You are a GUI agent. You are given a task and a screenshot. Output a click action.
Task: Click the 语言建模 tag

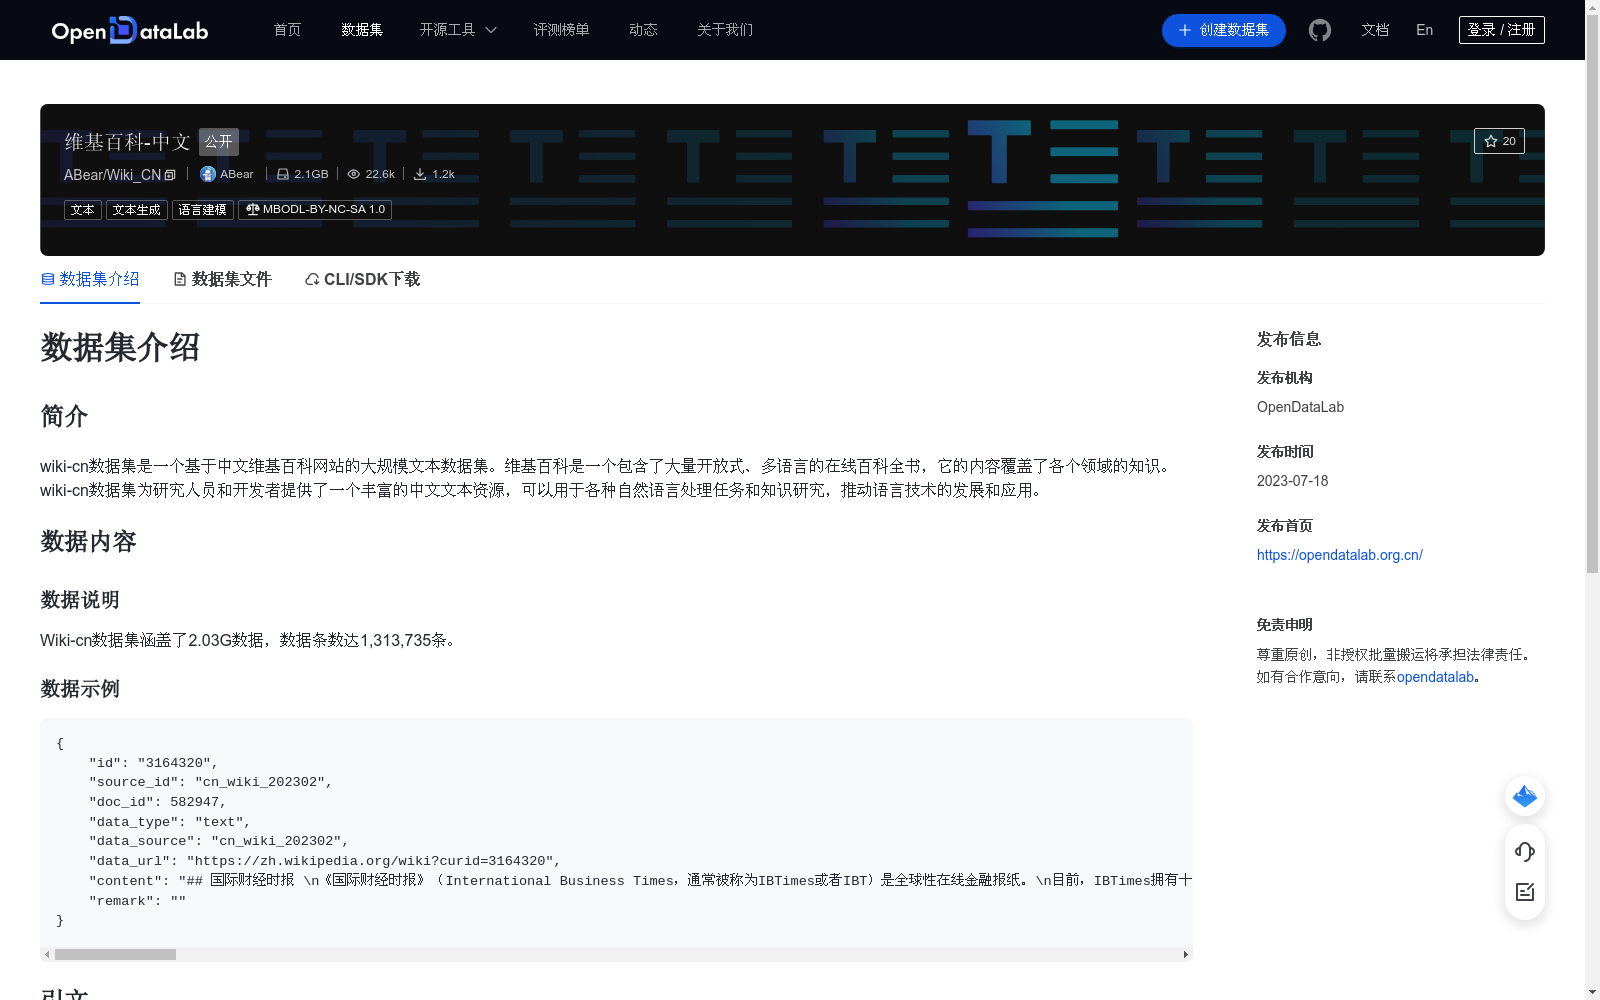tap(203, 210)
